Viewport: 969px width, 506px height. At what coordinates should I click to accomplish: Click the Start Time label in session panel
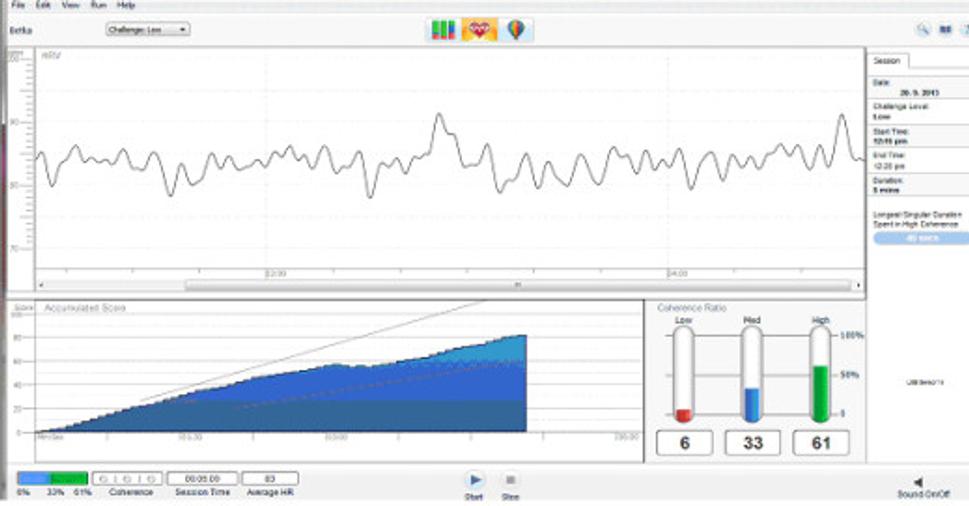click(x=891, y=132)
